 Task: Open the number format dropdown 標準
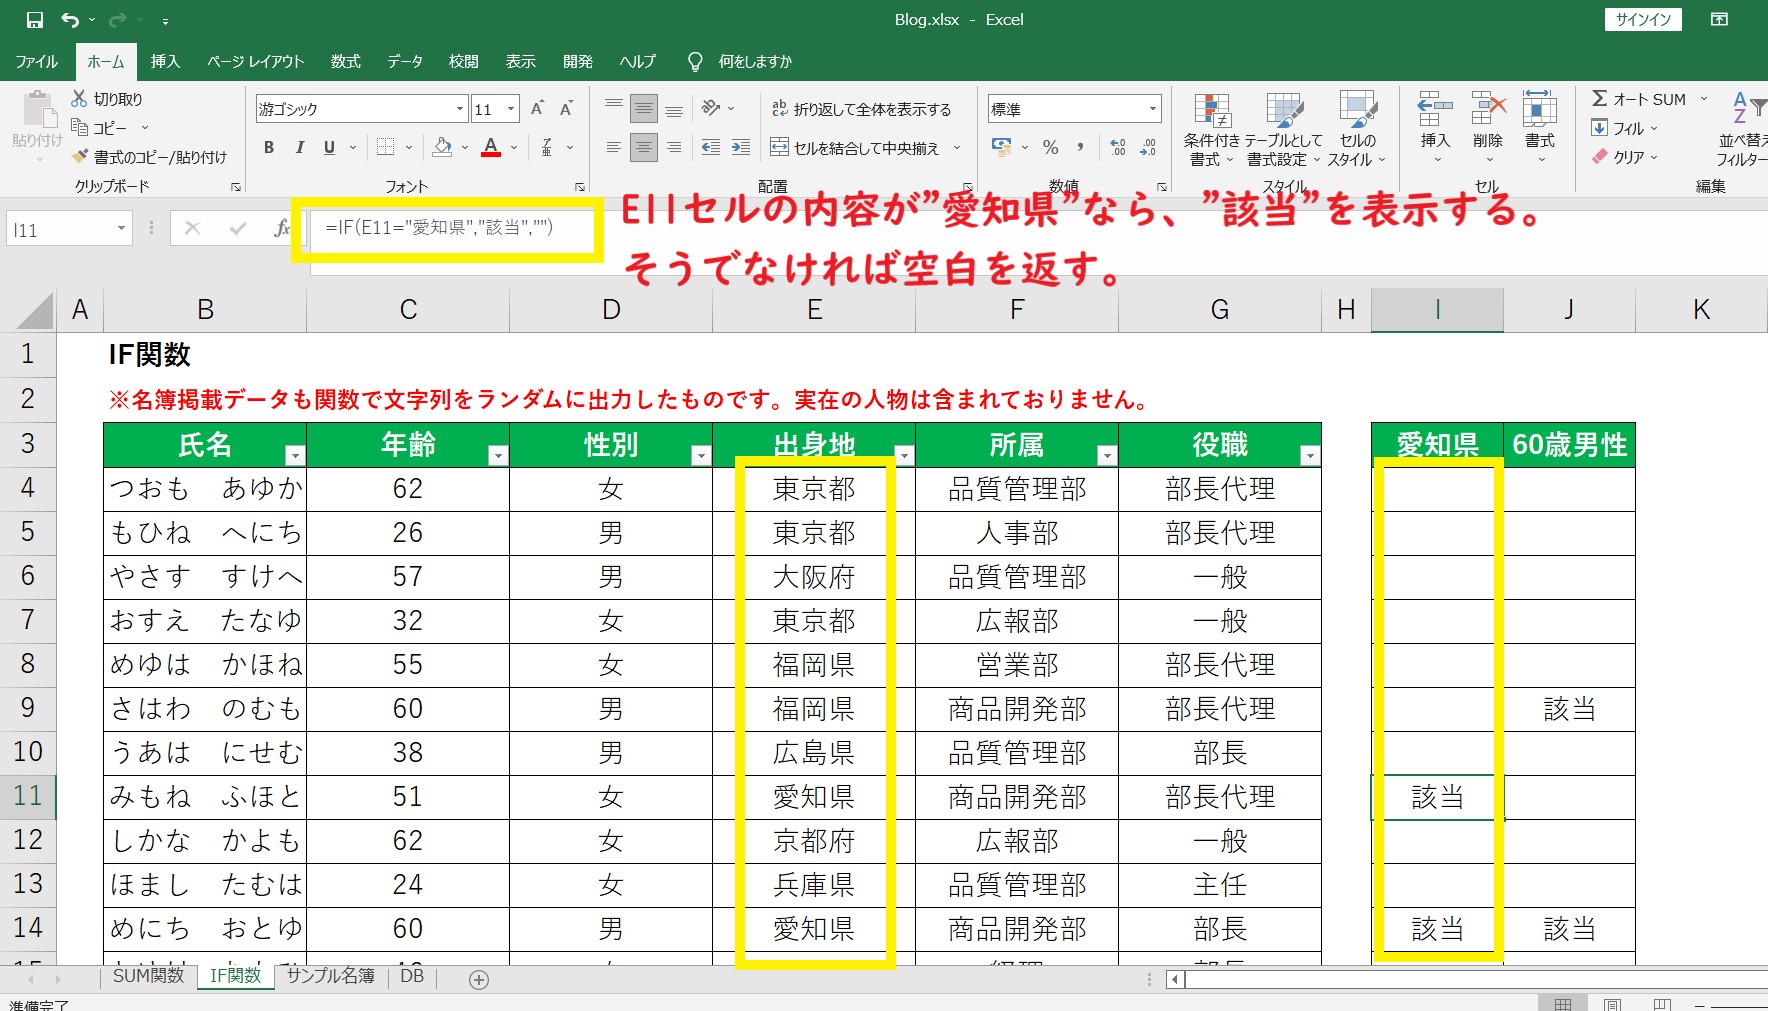(1153, 109)
